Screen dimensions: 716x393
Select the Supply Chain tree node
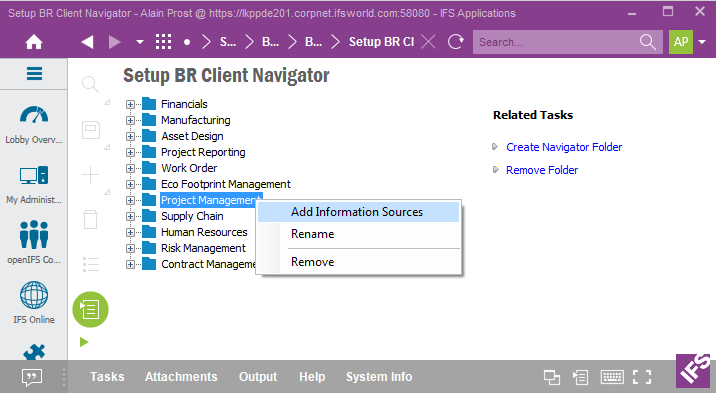point(192,216)
